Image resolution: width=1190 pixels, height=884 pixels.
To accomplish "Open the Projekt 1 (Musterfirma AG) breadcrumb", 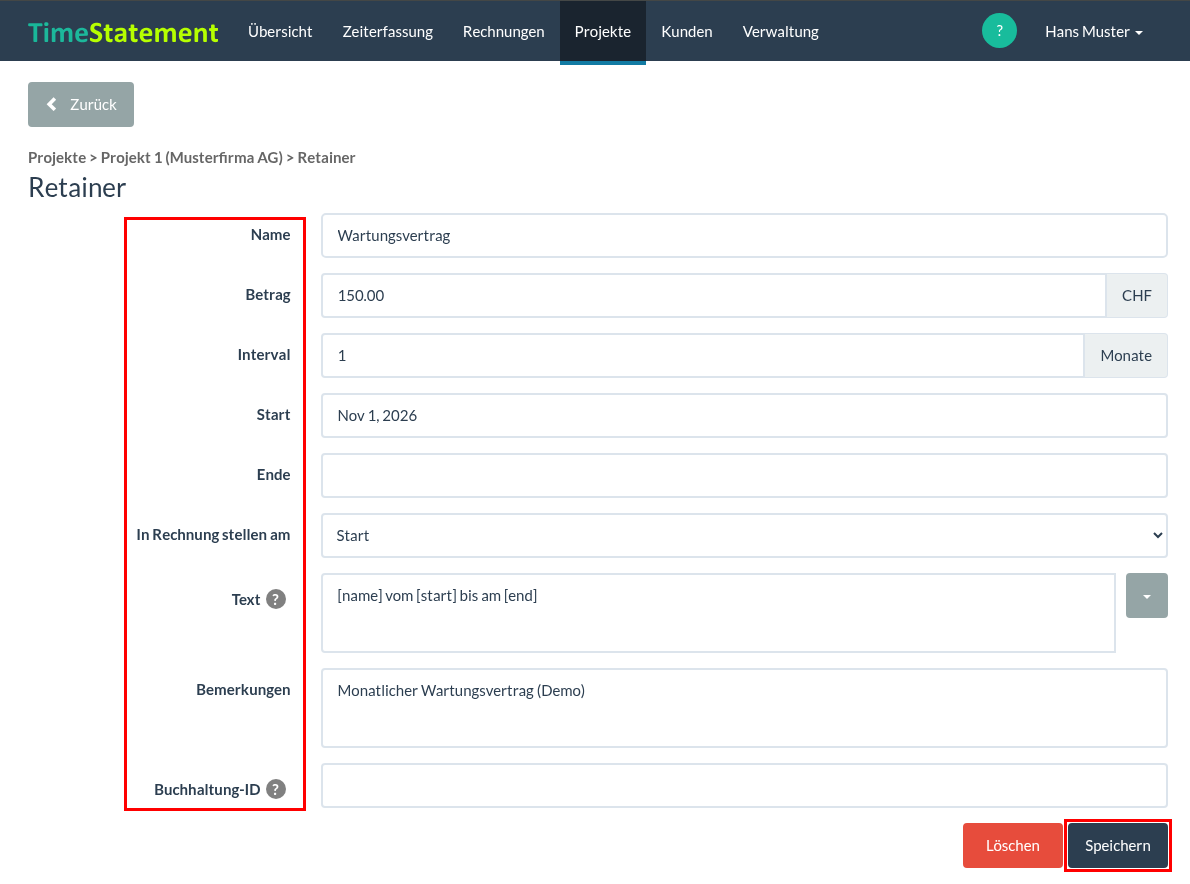I will point(192,158).
